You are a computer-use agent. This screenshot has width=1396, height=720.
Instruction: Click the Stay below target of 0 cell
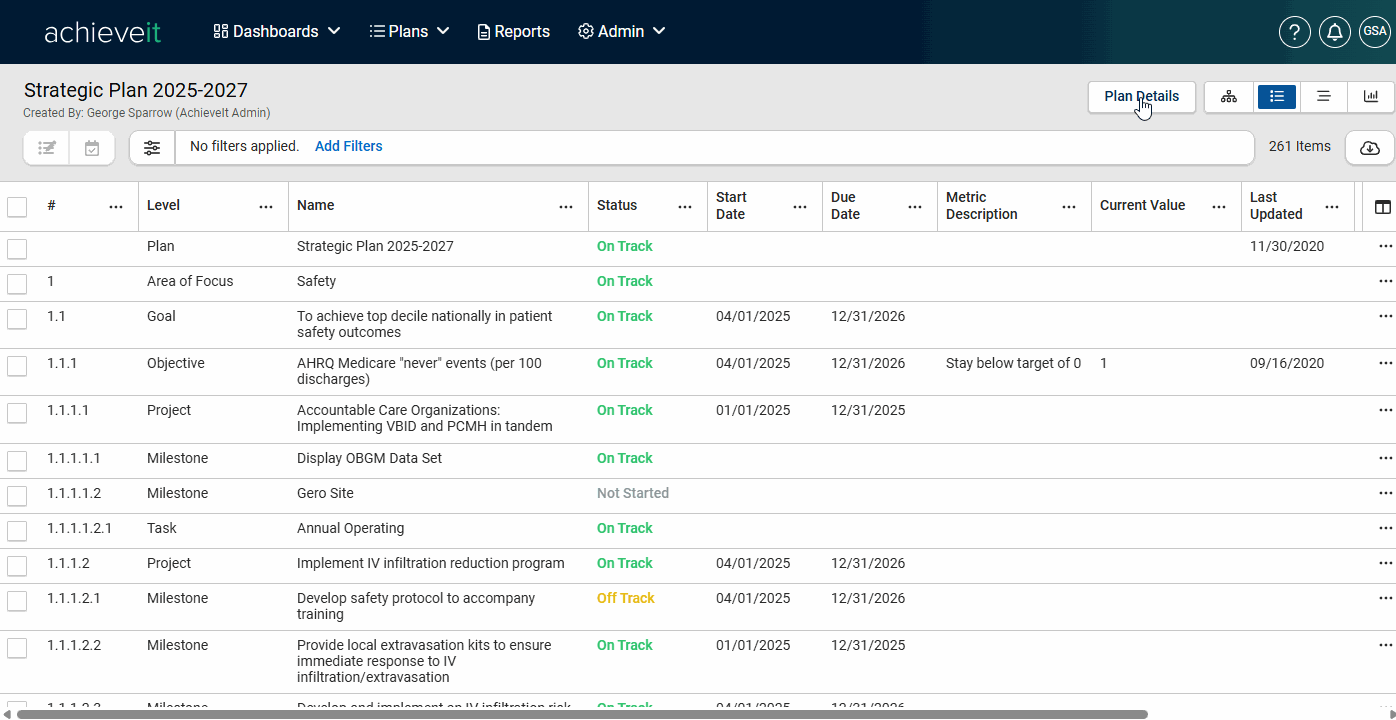pos(1013,363)
